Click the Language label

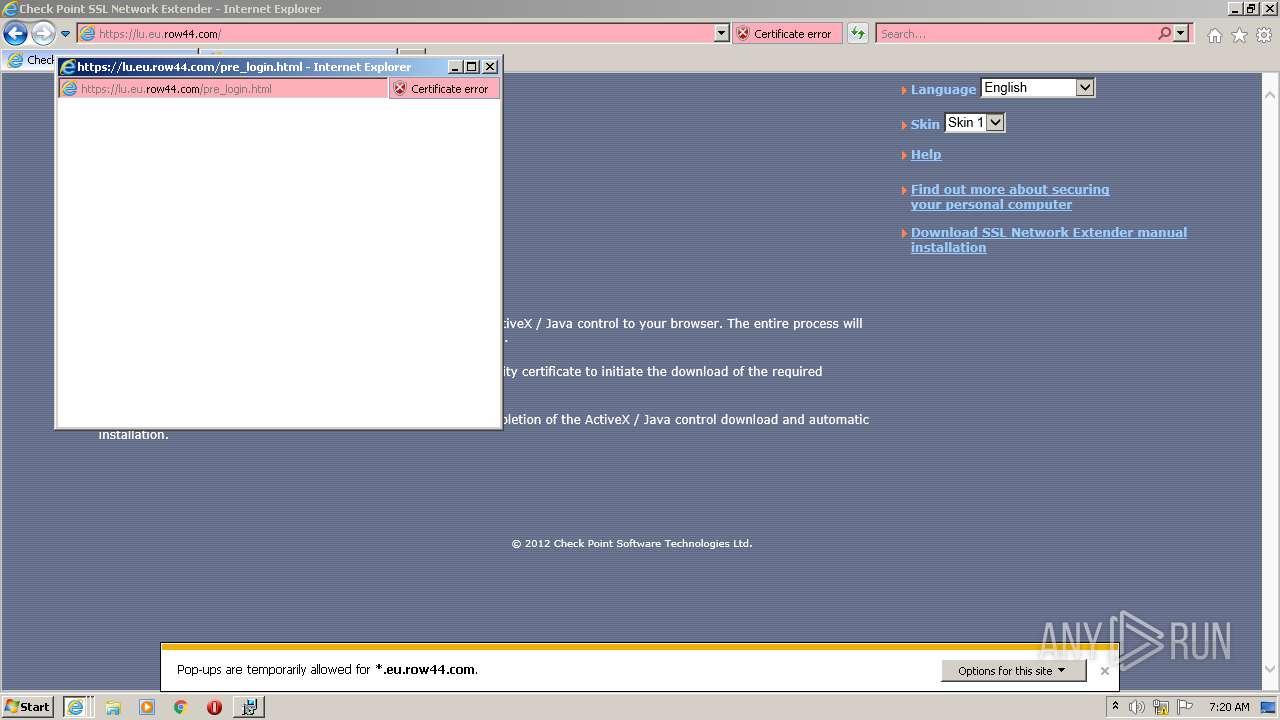click(x=943, y=89)
